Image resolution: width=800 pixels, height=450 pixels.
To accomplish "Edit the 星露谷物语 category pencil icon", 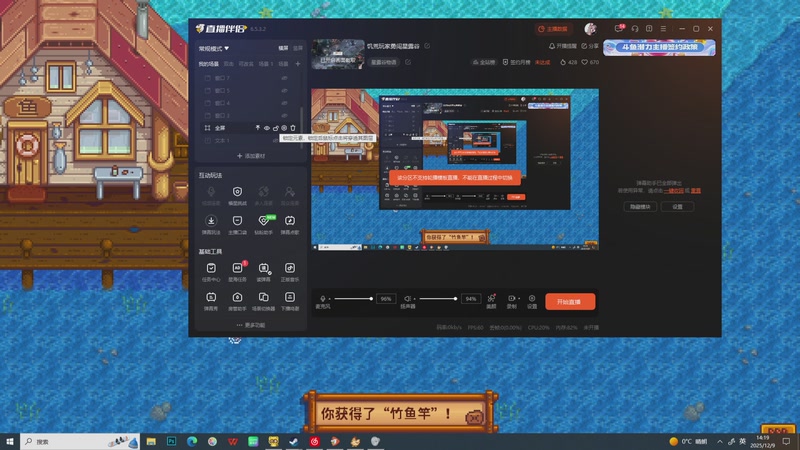I will (408, 62).
